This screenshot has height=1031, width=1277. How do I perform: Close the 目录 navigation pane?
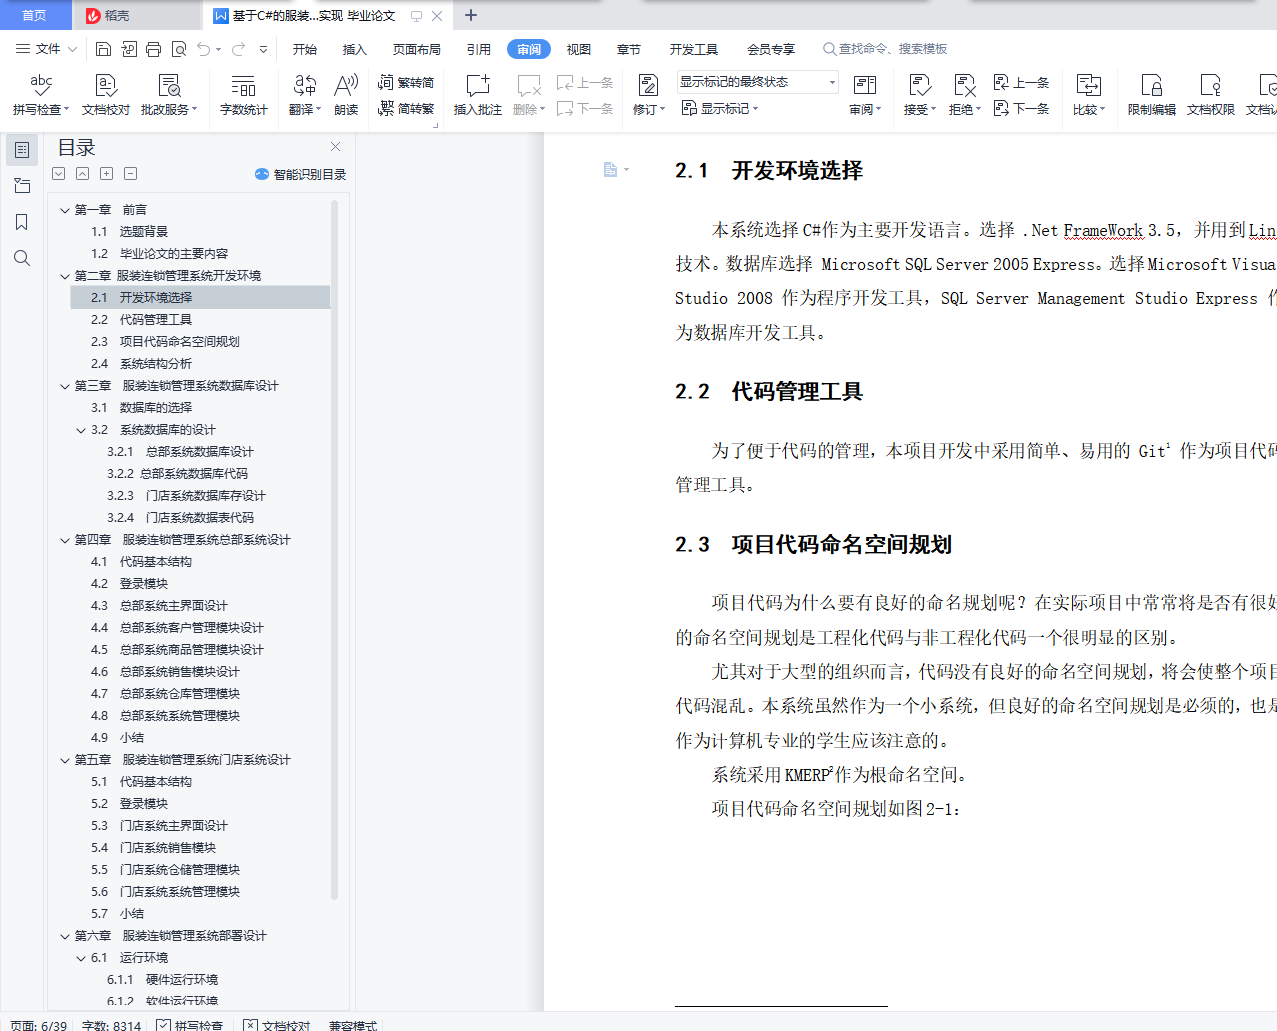click(x=336, y=147)
